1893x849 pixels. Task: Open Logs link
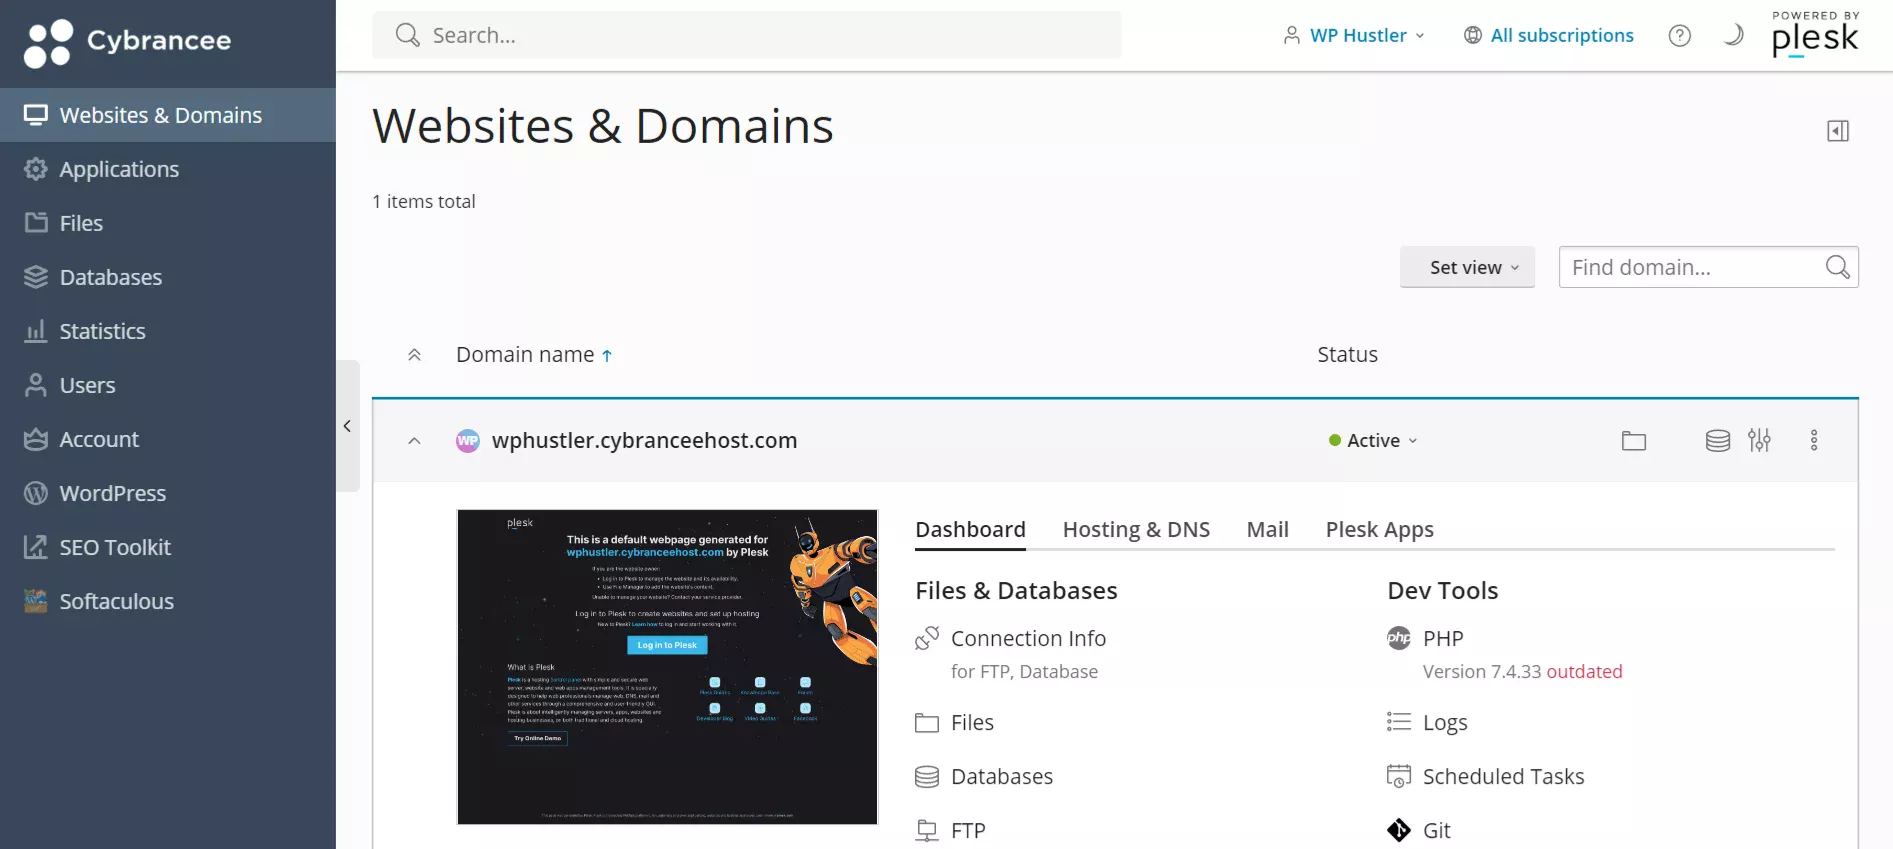(x=1445, y=723)
